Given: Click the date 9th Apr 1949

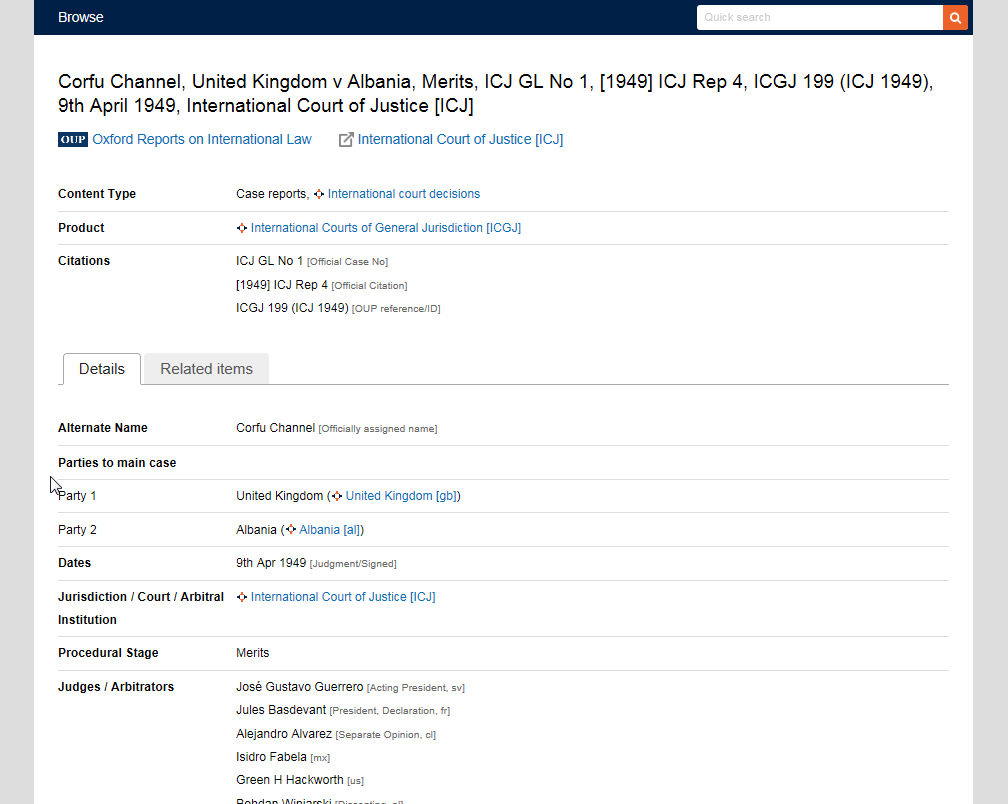Looking at the screenshot, I should pos(271,563).
